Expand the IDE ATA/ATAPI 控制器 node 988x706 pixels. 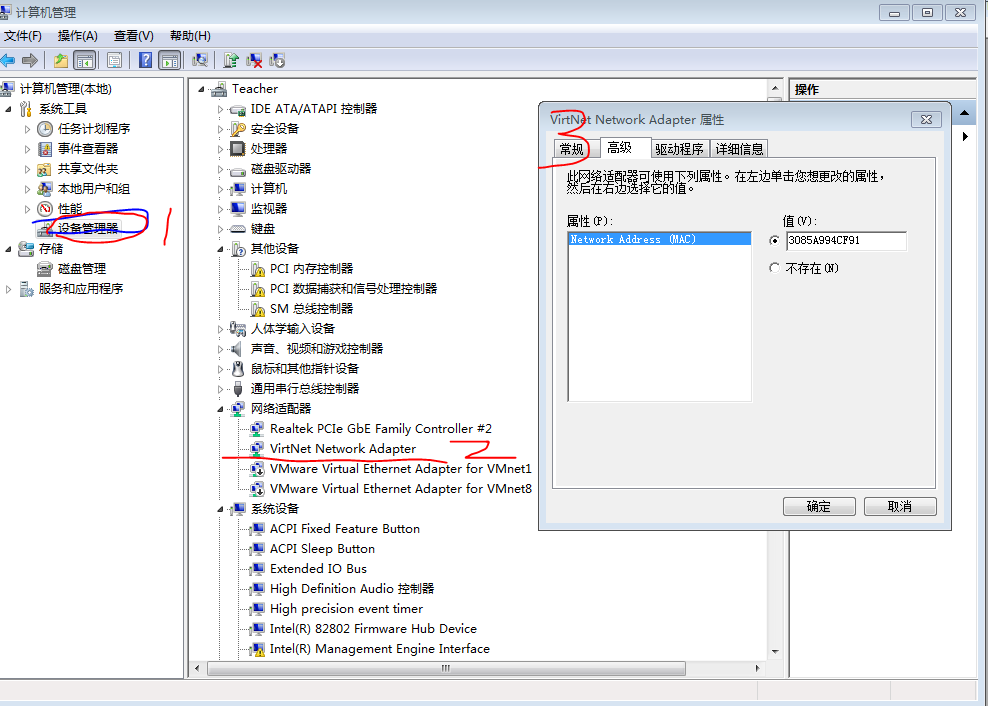tap(221, 109)
